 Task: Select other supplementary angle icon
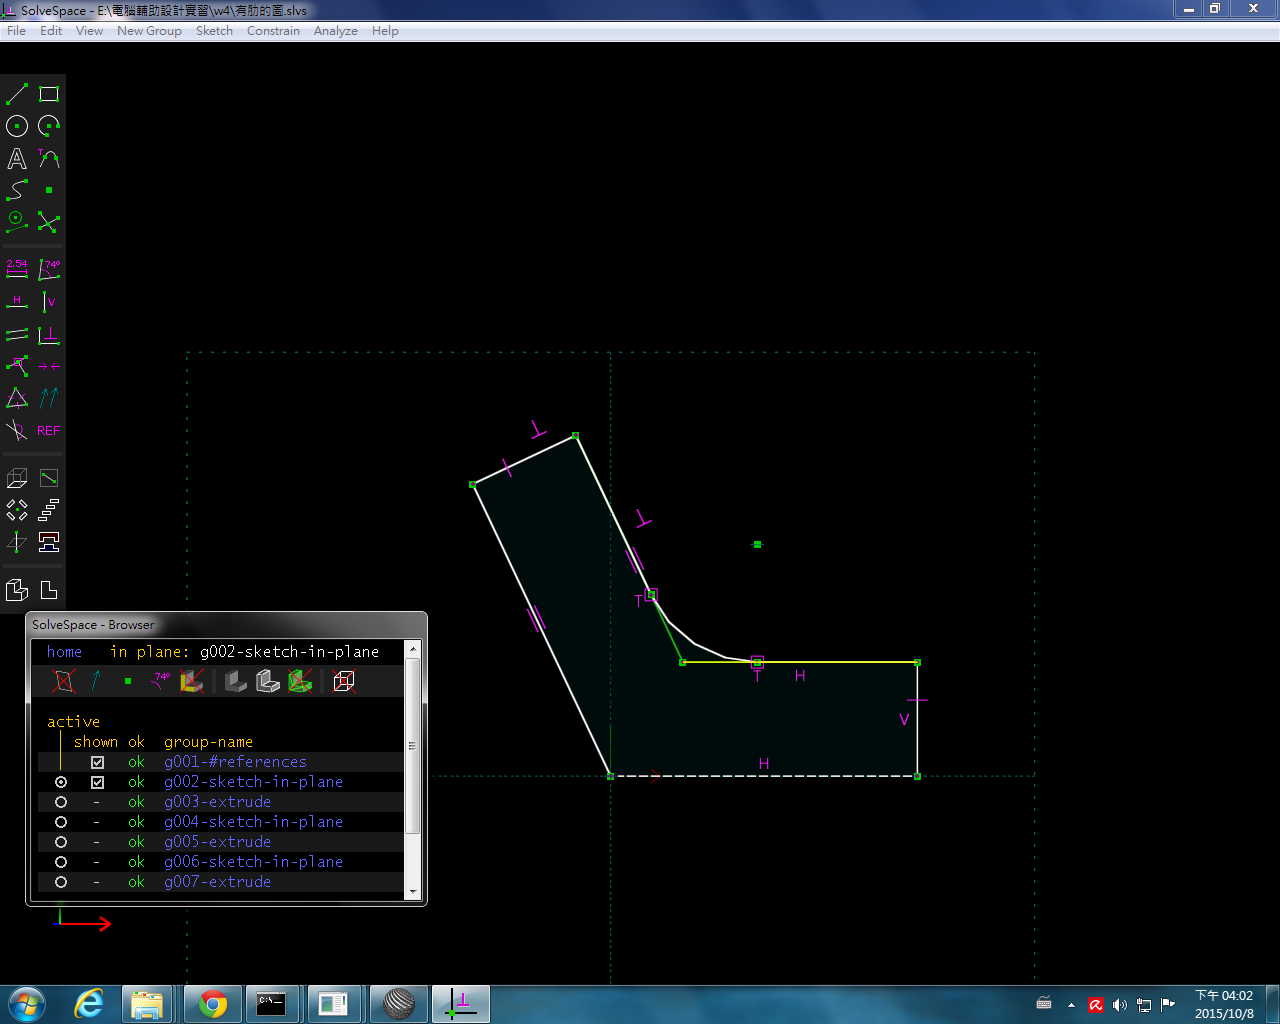coord(17,430)
